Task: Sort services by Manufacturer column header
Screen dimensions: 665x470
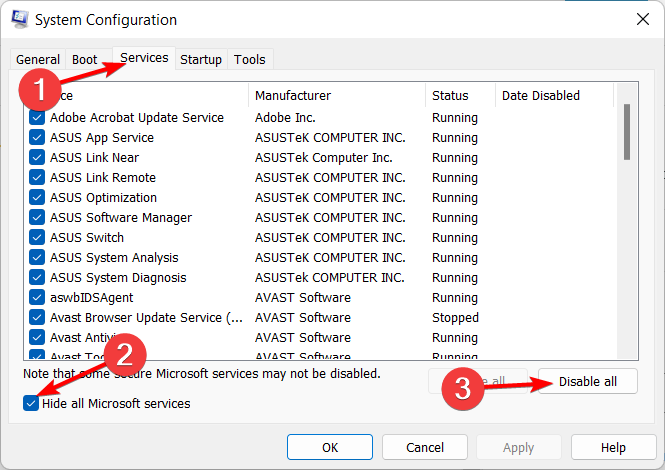Action: coord(335,96)
